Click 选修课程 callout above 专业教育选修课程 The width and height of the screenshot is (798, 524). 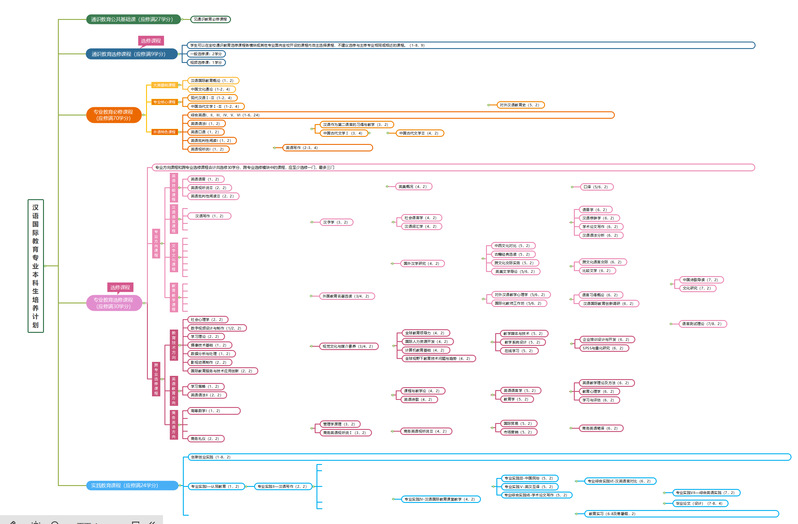click(121, 287)
